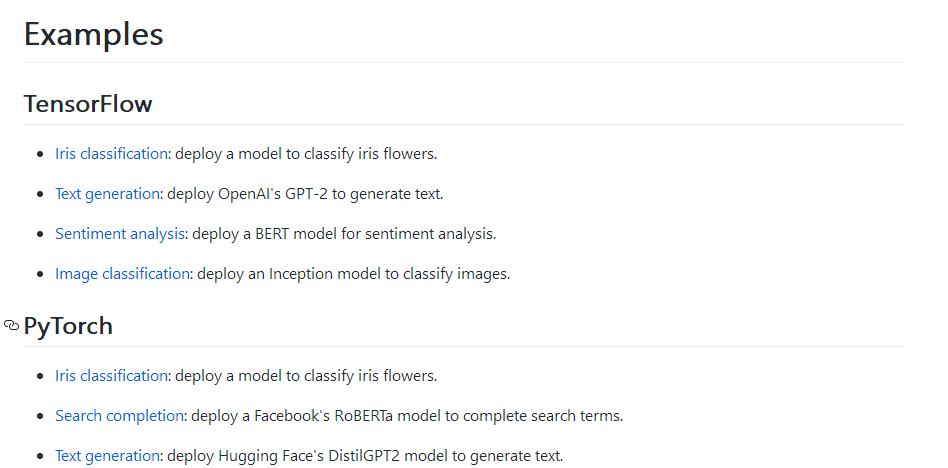Screen dimensions: 948x468
Task: Follow the Search completion link
Action: [x=120, y=416]
